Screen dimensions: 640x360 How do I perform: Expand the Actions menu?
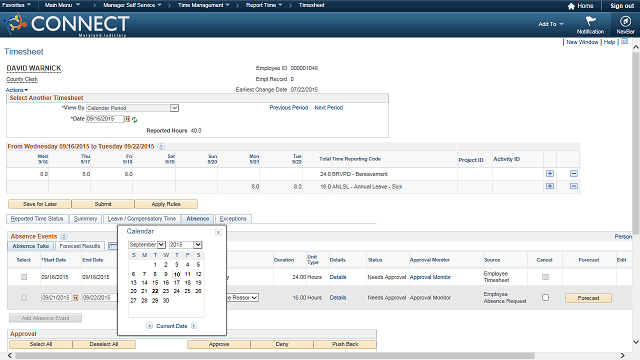pos(17,90)
